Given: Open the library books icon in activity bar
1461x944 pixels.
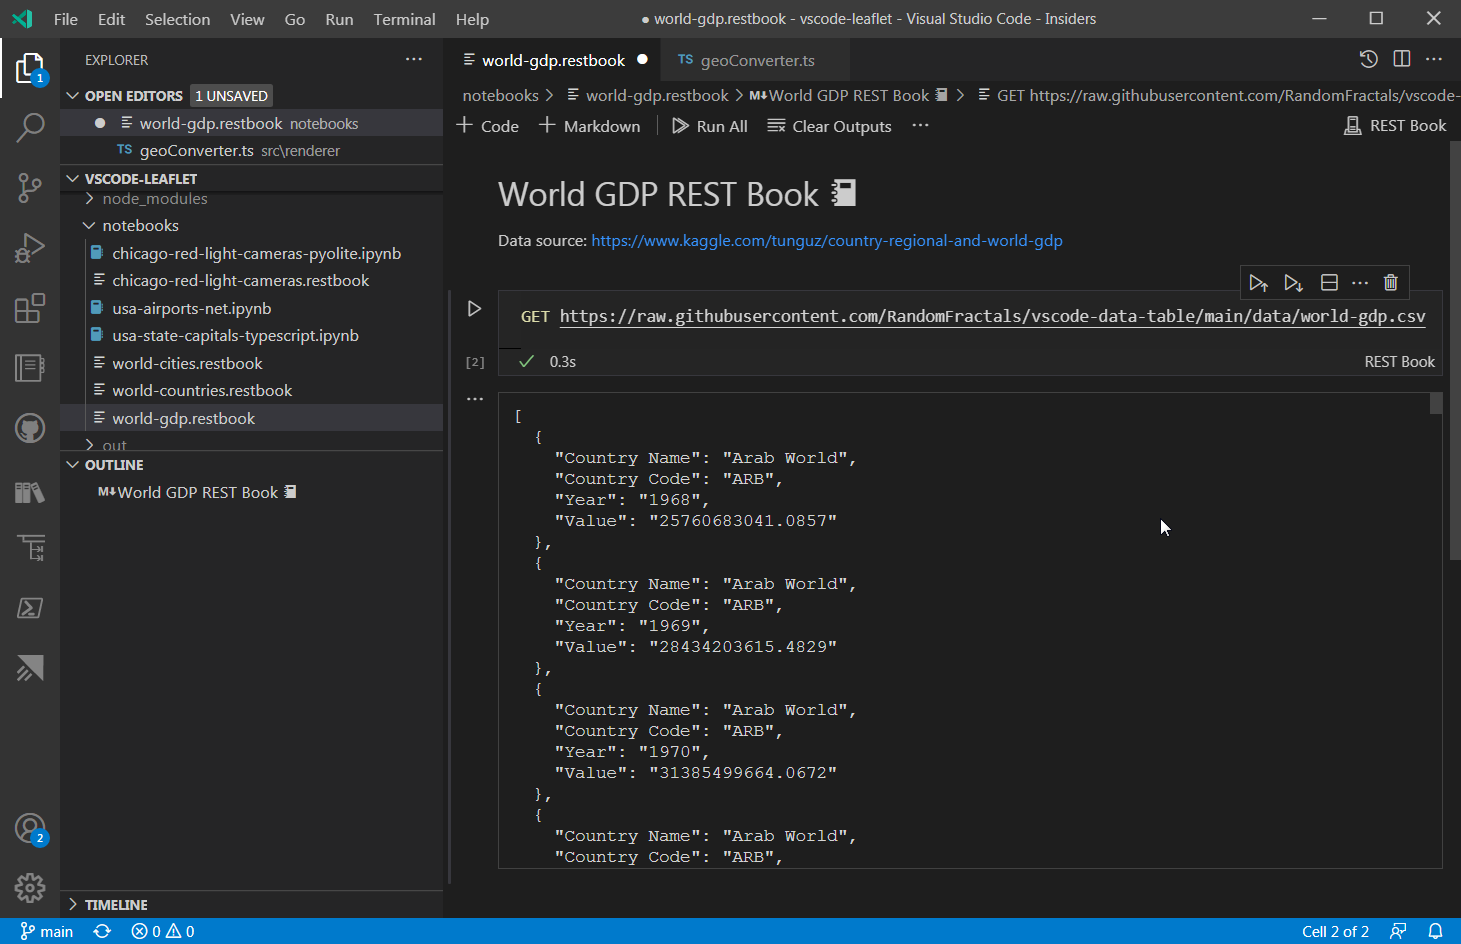Looking at the screenshot, I should (30, 491).
